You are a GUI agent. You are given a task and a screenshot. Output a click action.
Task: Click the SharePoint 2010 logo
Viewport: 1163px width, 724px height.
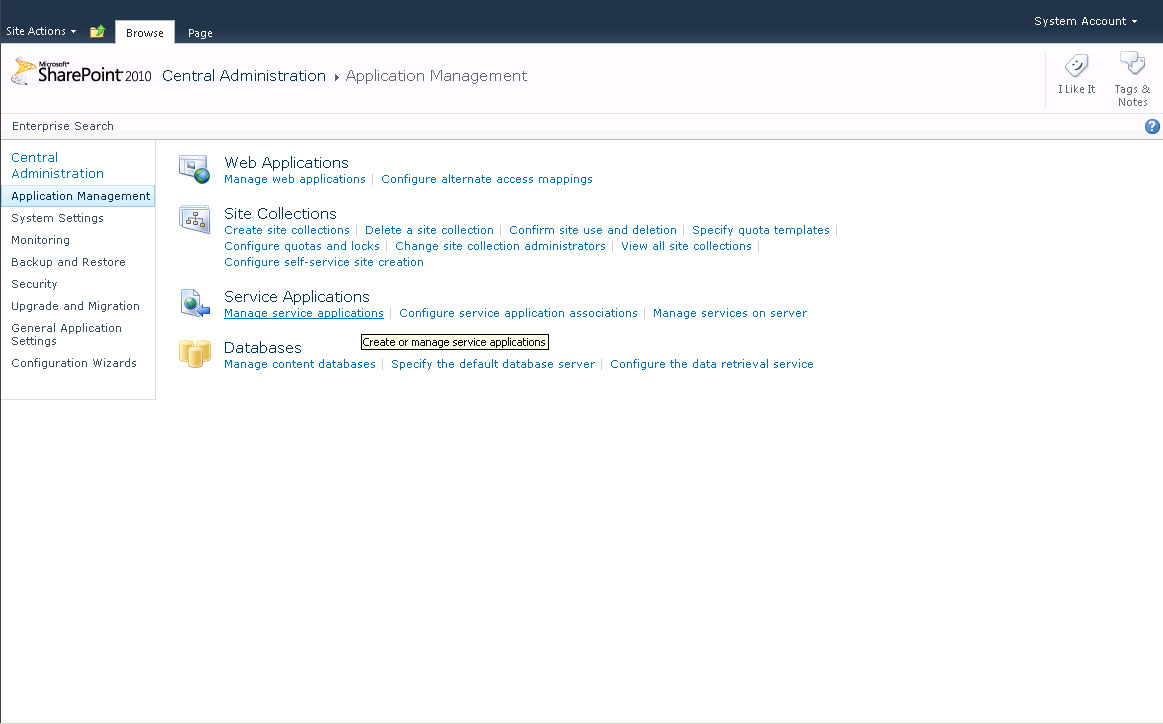point(81,72)
